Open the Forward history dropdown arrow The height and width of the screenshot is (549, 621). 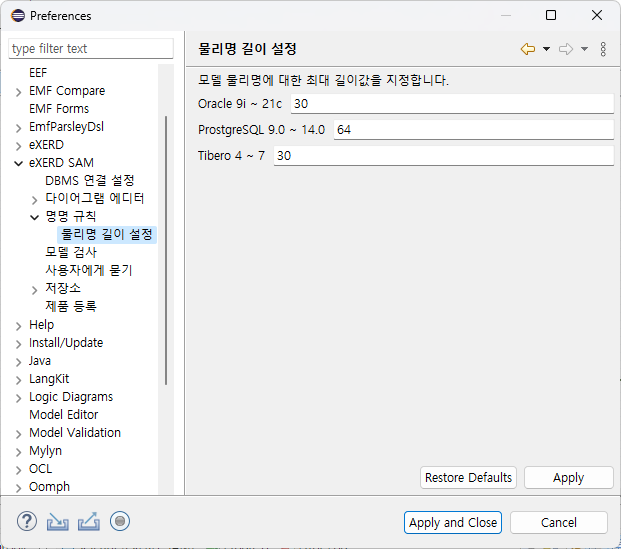tap(584, 49)
